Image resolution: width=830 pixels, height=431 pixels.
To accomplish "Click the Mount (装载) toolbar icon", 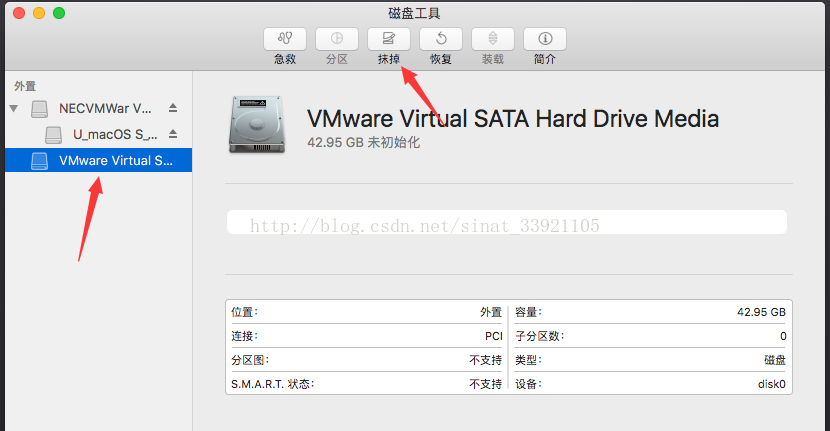I will point(492,39).
